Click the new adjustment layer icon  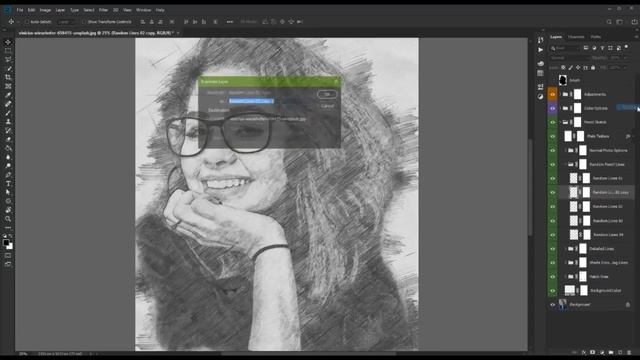[x=602, y=352]
